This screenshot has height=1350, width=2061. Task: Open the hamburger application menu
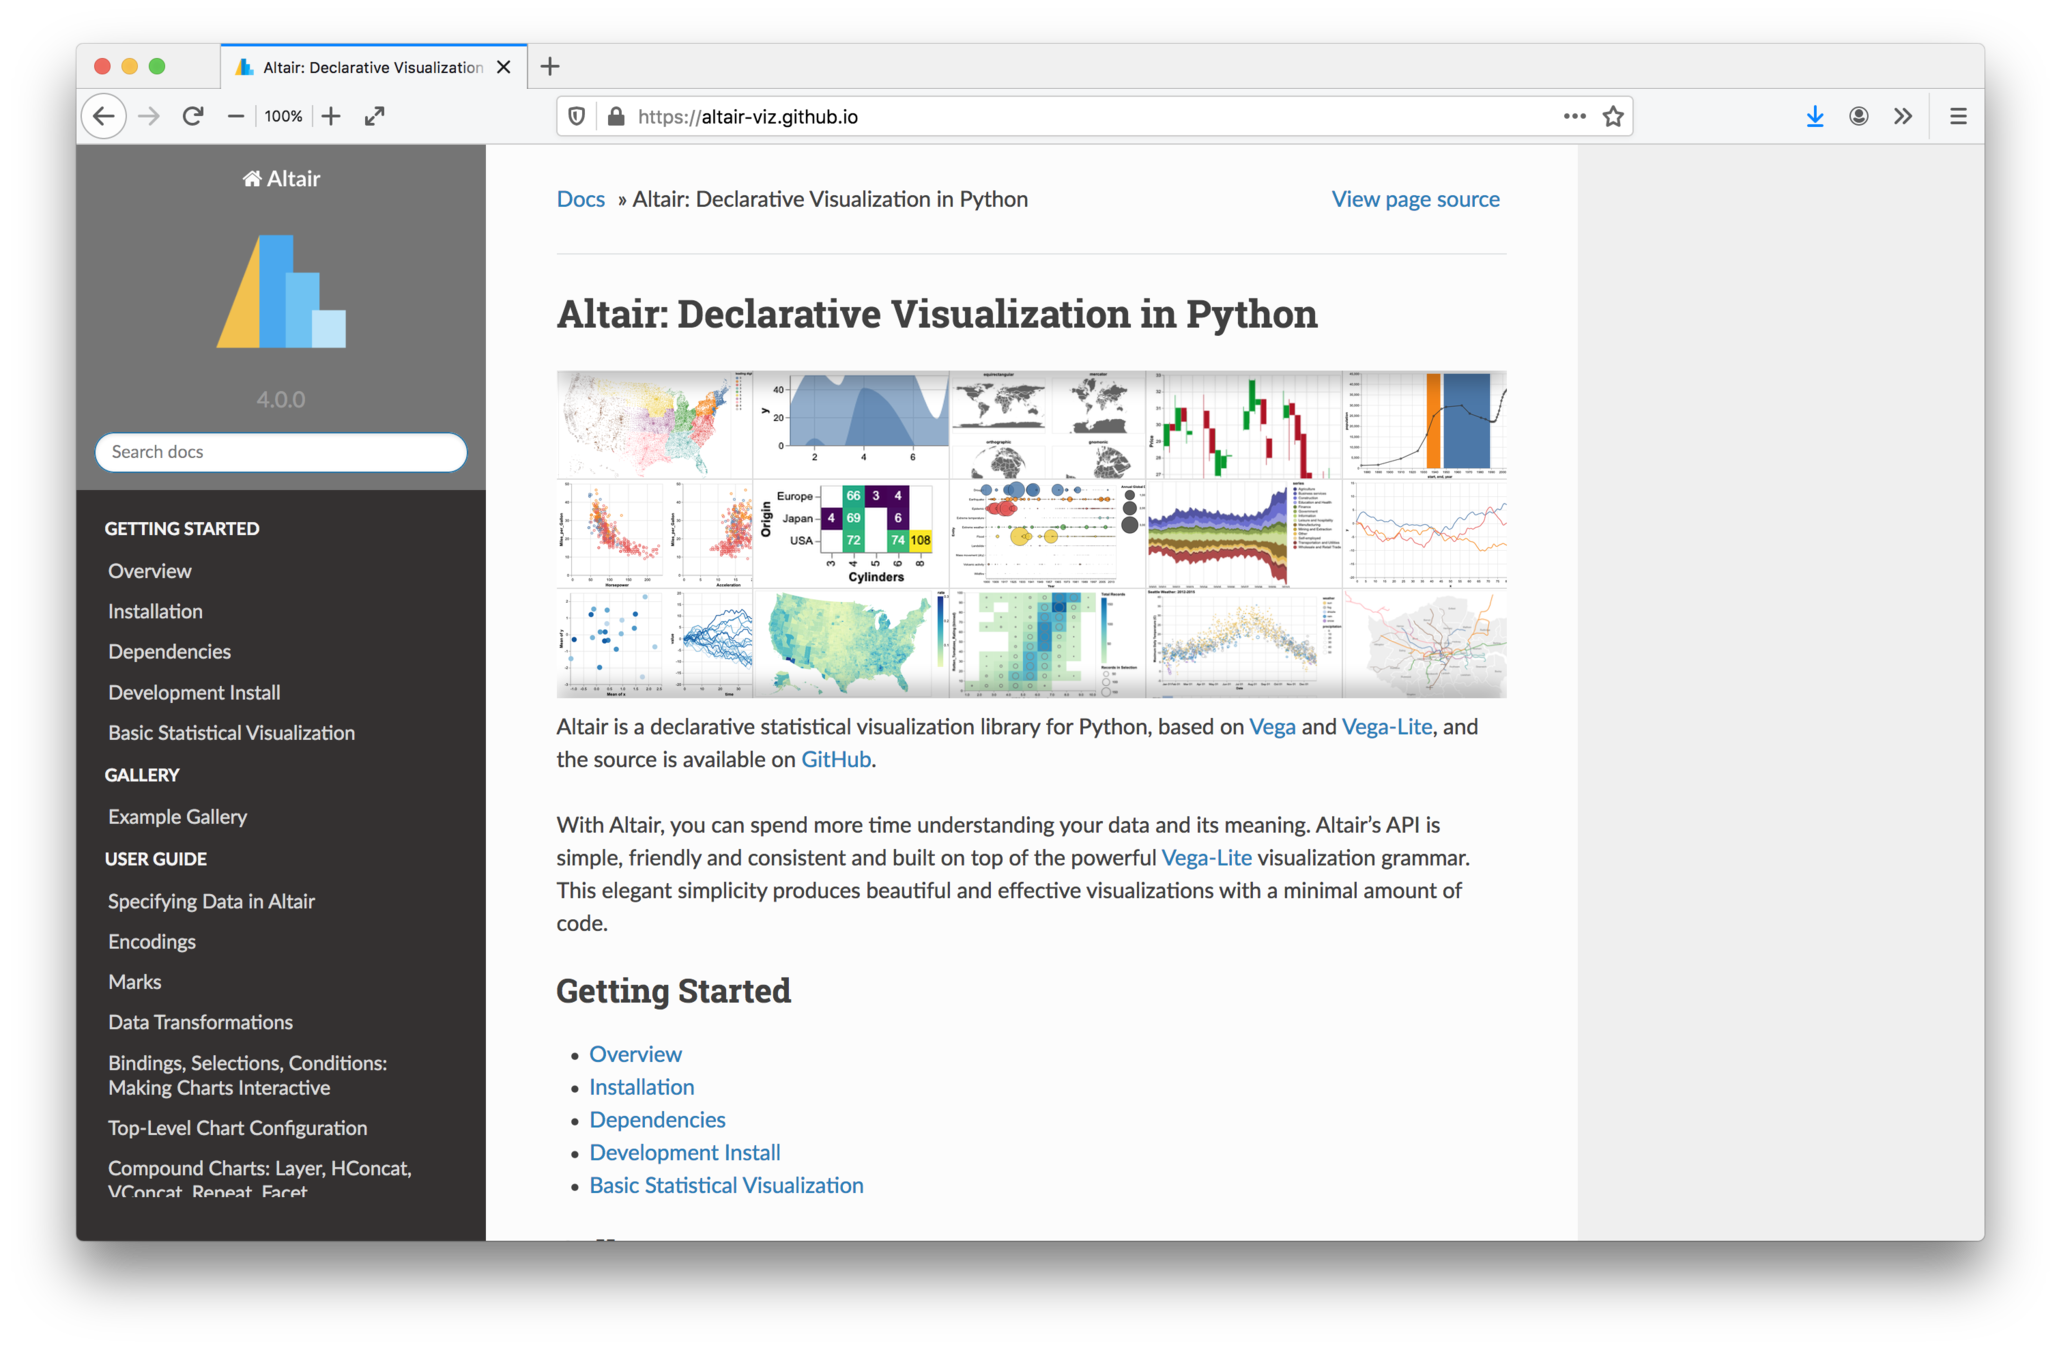tap(1958, 117)
